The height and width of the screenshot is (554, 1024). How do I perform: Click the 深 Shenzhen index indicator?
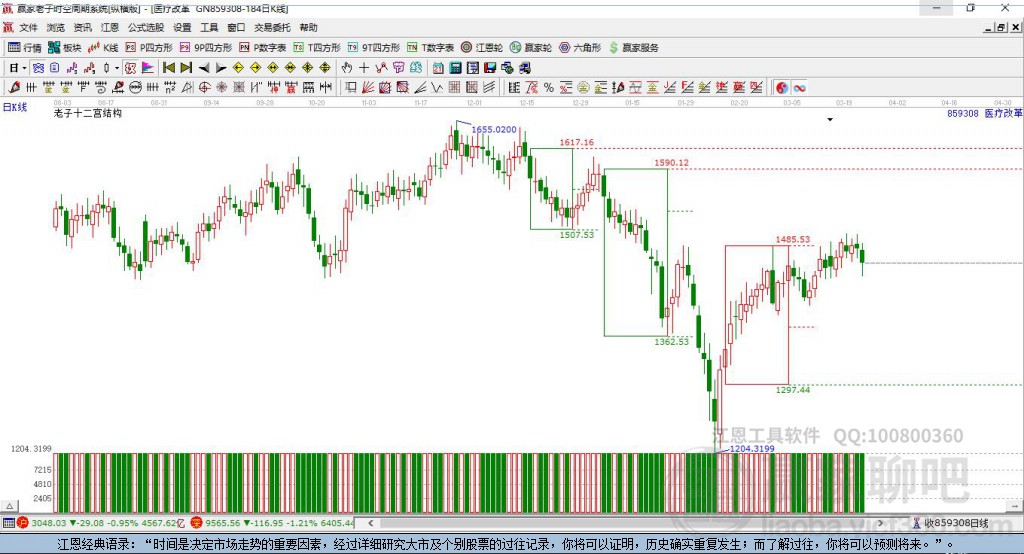[196, 523]
